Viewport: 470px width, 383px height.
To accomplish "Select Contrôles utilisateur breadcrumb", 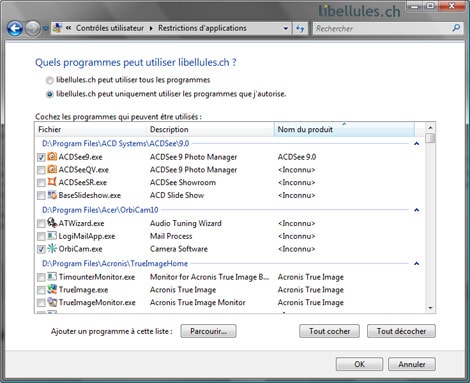I will tap(110, 28).
